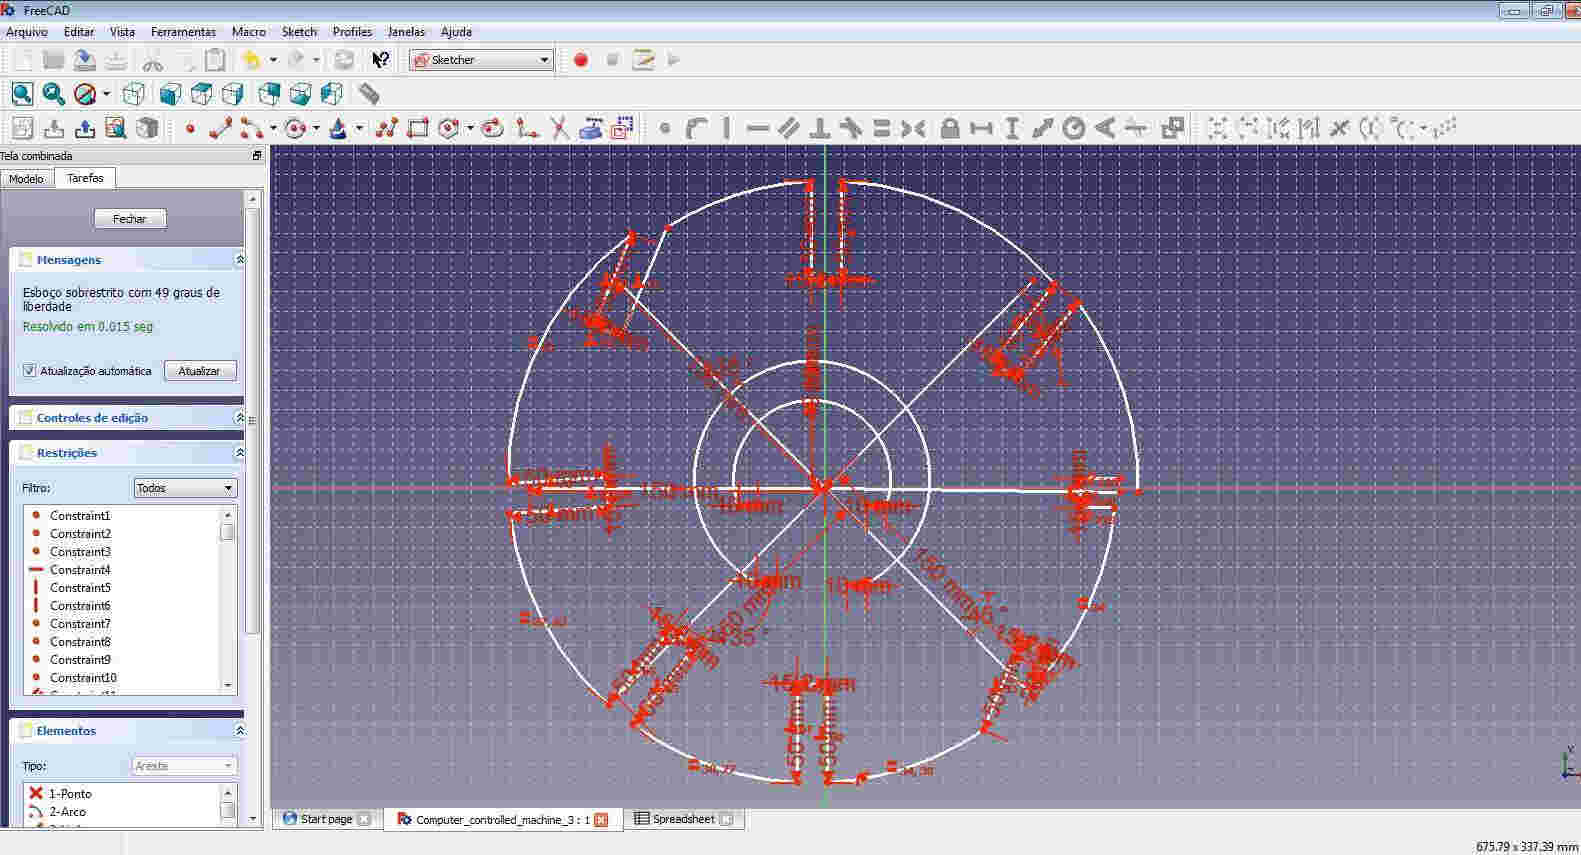Viewport: 1581px width, 855px height.
Task: Select the create slot tool
Action: pyautogui.click(x=493, y=128)
